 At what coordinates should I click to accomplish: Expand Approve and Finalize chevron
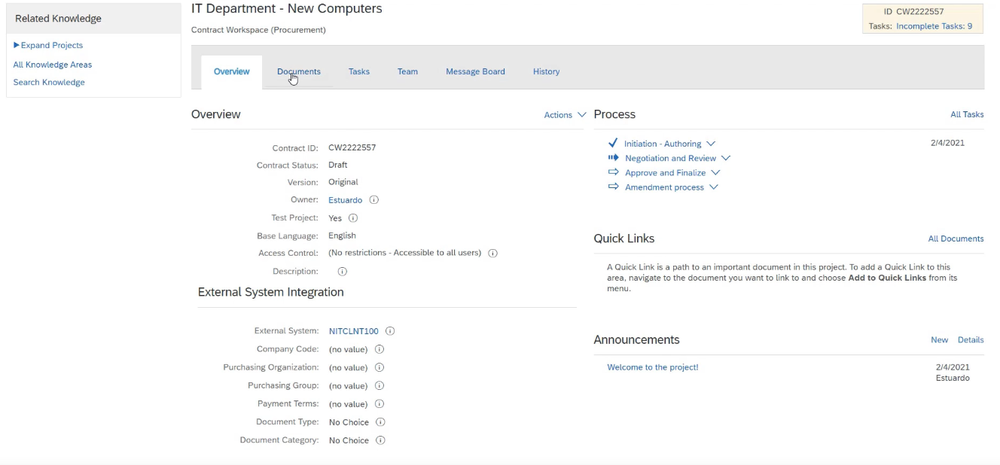(x=715, y=173)
